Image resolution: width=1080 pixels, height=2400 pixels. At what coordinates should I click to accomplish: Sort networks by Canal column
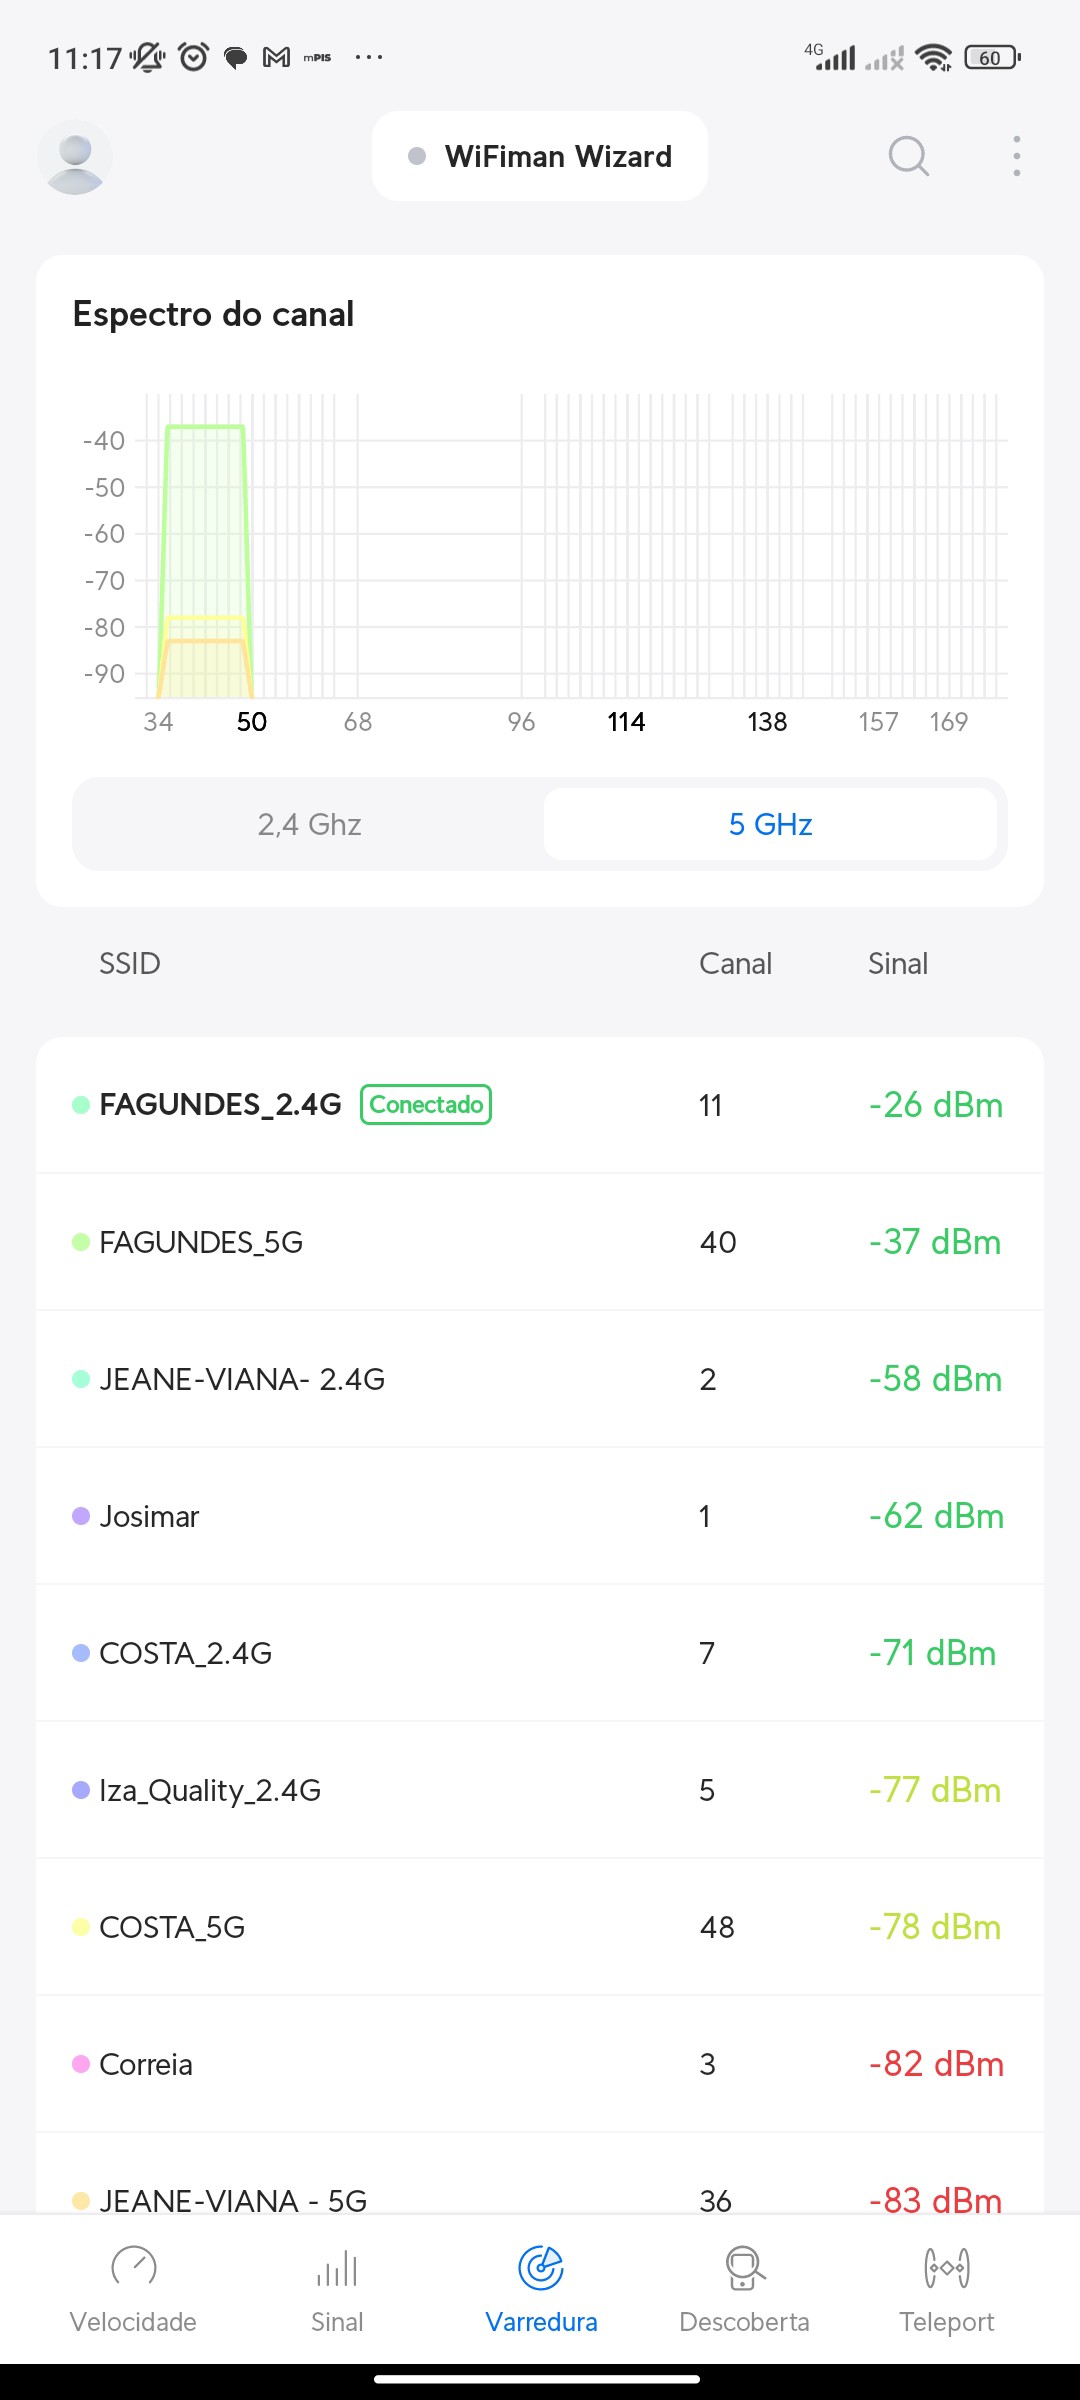point(735,963)
